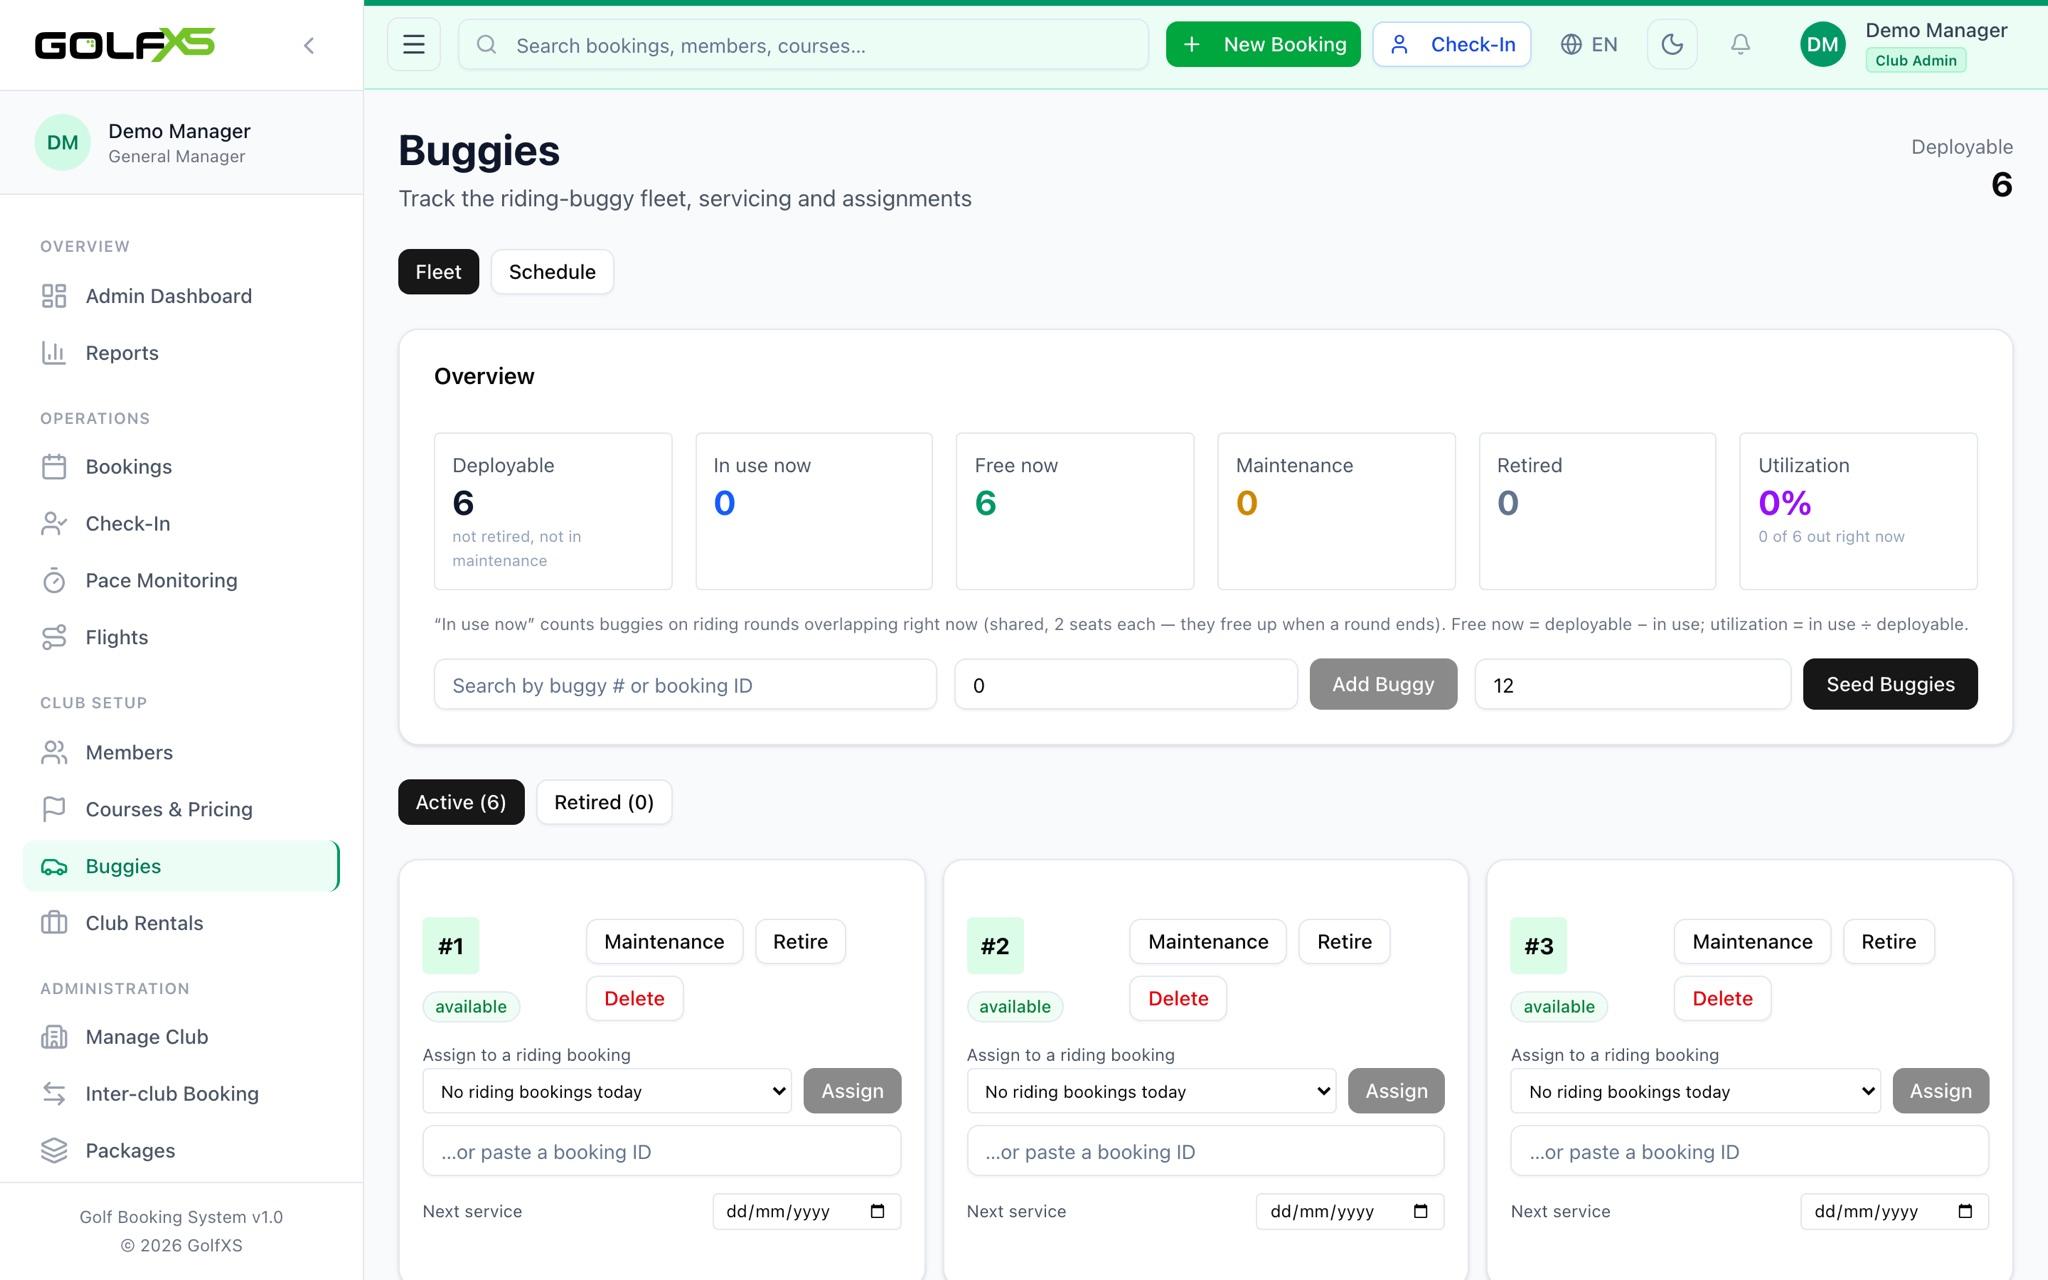The image size is (2048, 1280).
Task: Open riding booking dropdown for buggy #3
Action: tap(1695, 1091)
